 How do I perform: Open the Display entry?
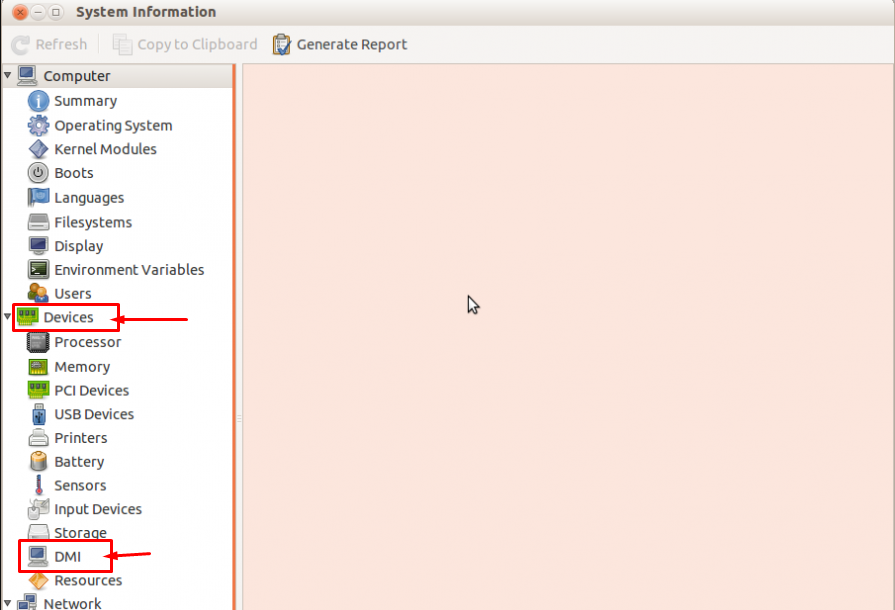coord(79,246)
